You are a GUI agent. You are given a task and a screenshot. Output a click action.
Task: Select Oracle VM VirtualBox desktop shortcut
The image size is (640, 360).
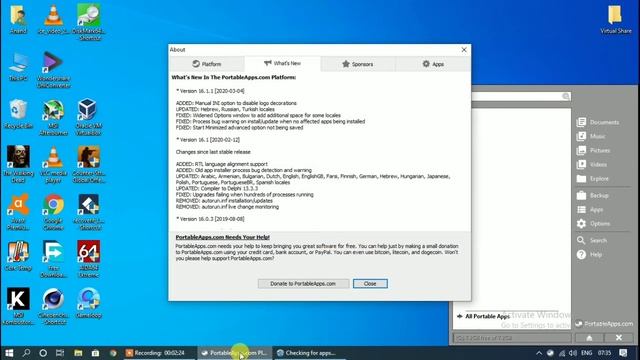88,117
